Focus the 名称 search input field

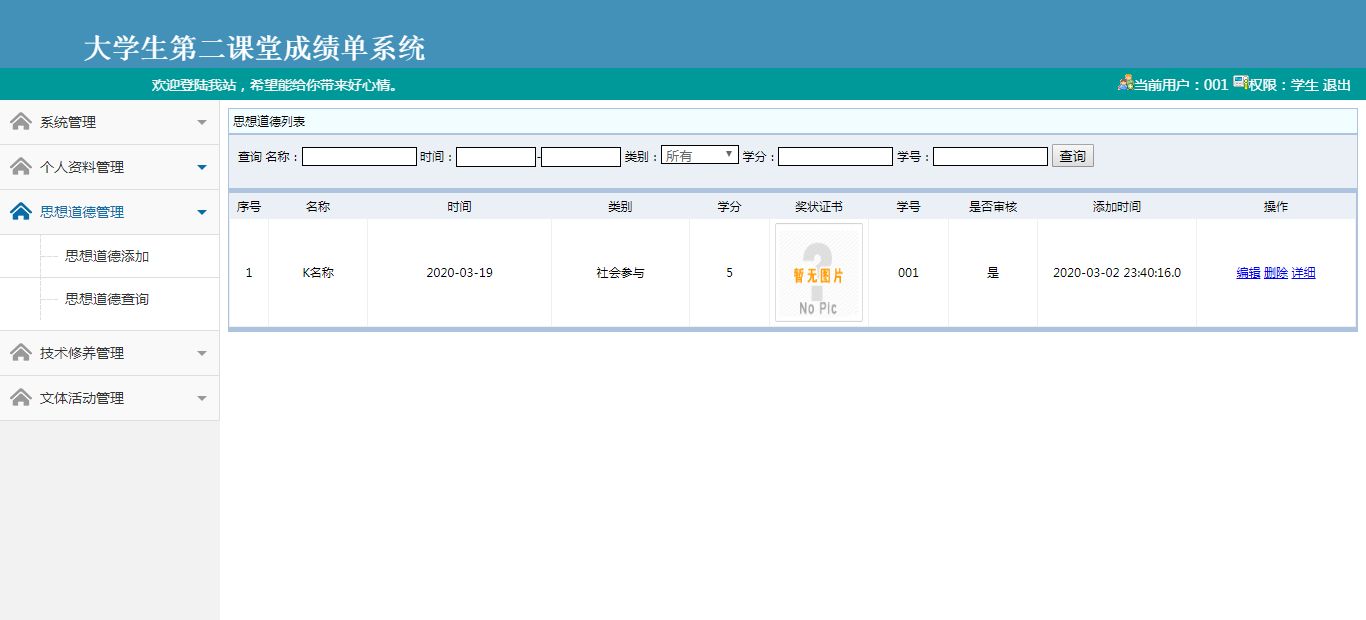[359, 157]
